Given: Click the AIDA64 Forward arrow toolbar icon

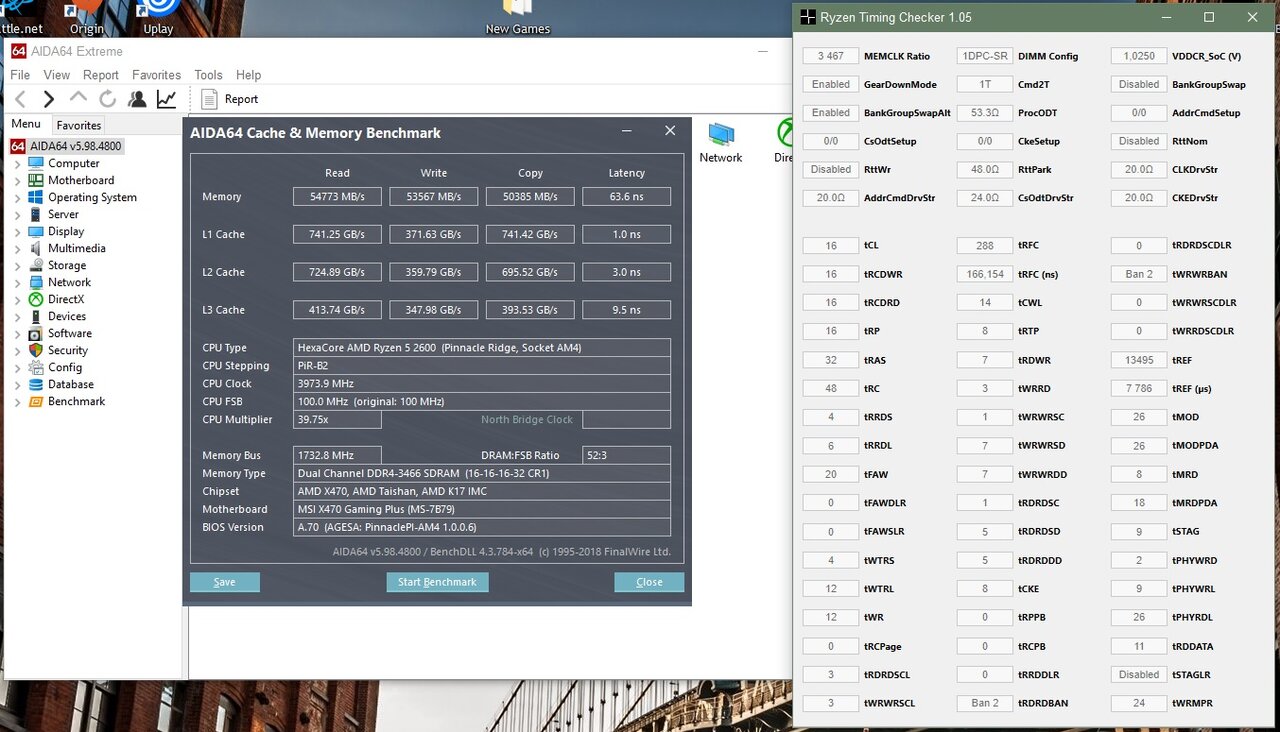Looking at the screenshot, I should point(48,99).
